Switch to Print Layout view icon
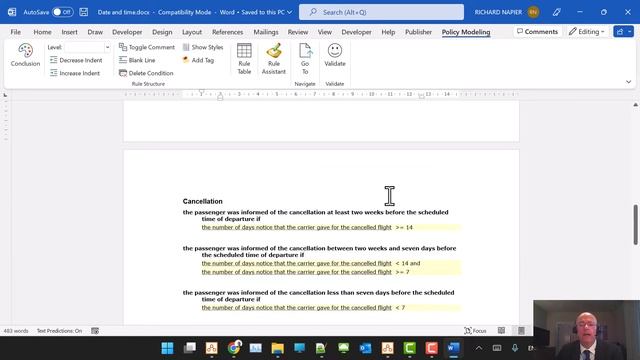The width and height of the screenshot is (640, 360). coord(521,331)
